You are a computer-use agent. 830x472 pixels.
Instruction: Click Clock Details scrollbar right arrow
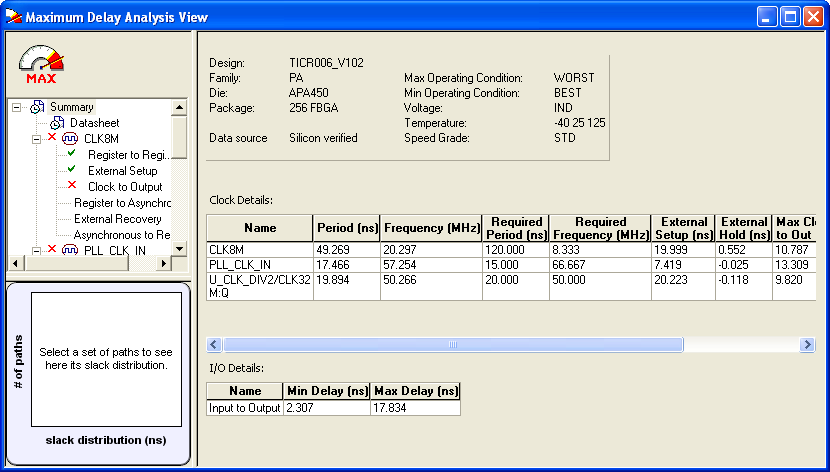tap(807, 344)
